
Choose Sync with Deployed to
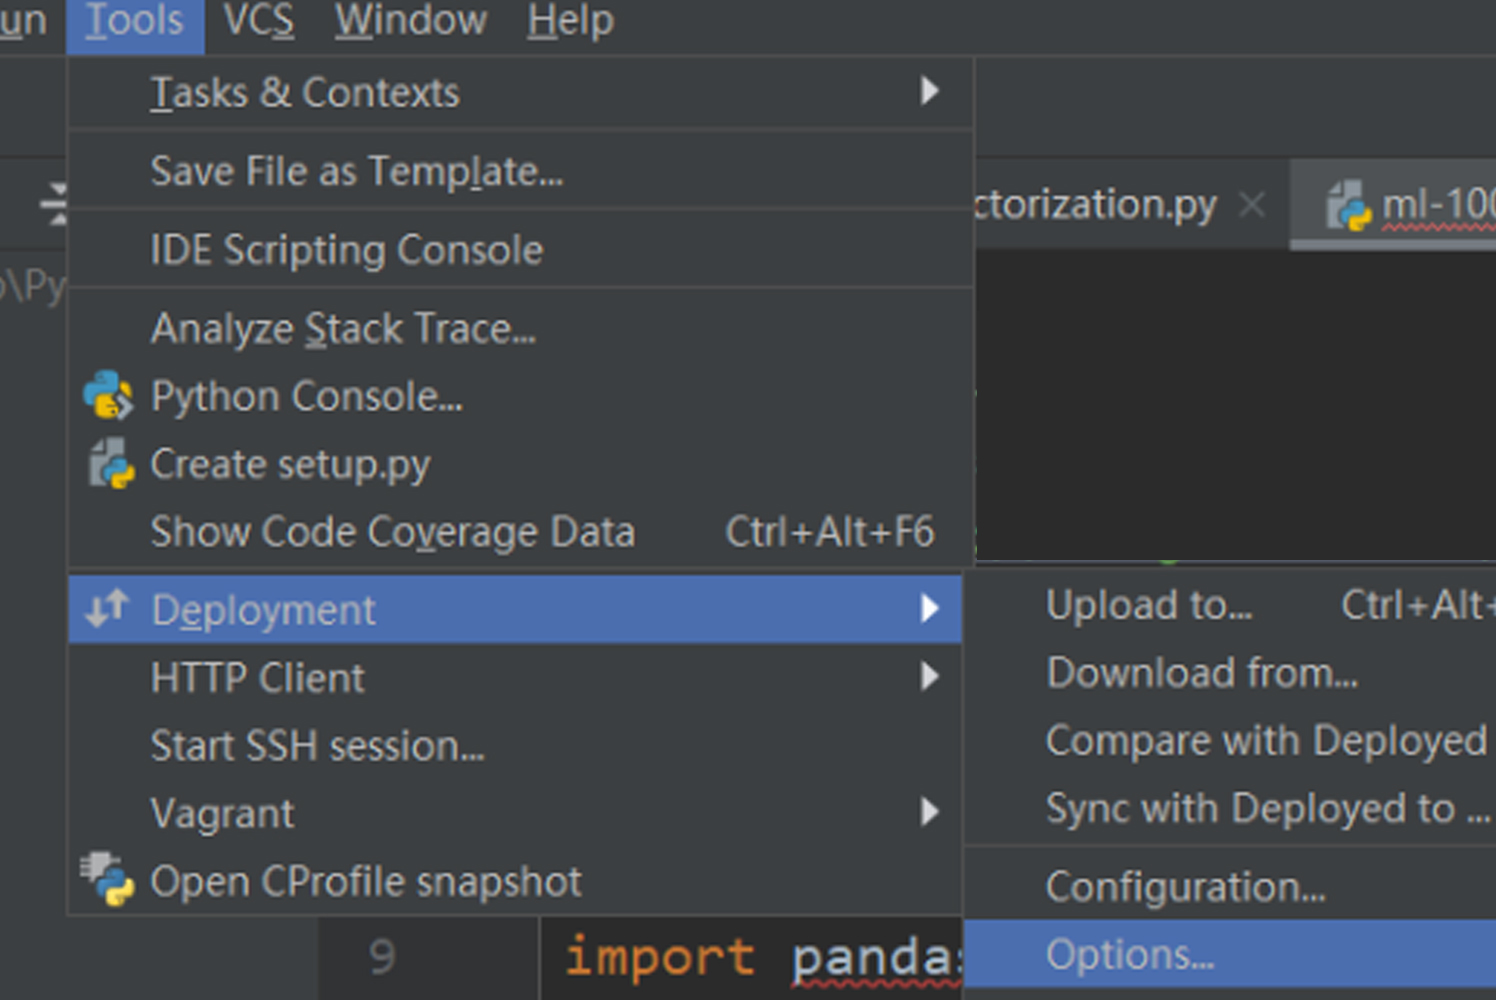(x=1230, y=808)
